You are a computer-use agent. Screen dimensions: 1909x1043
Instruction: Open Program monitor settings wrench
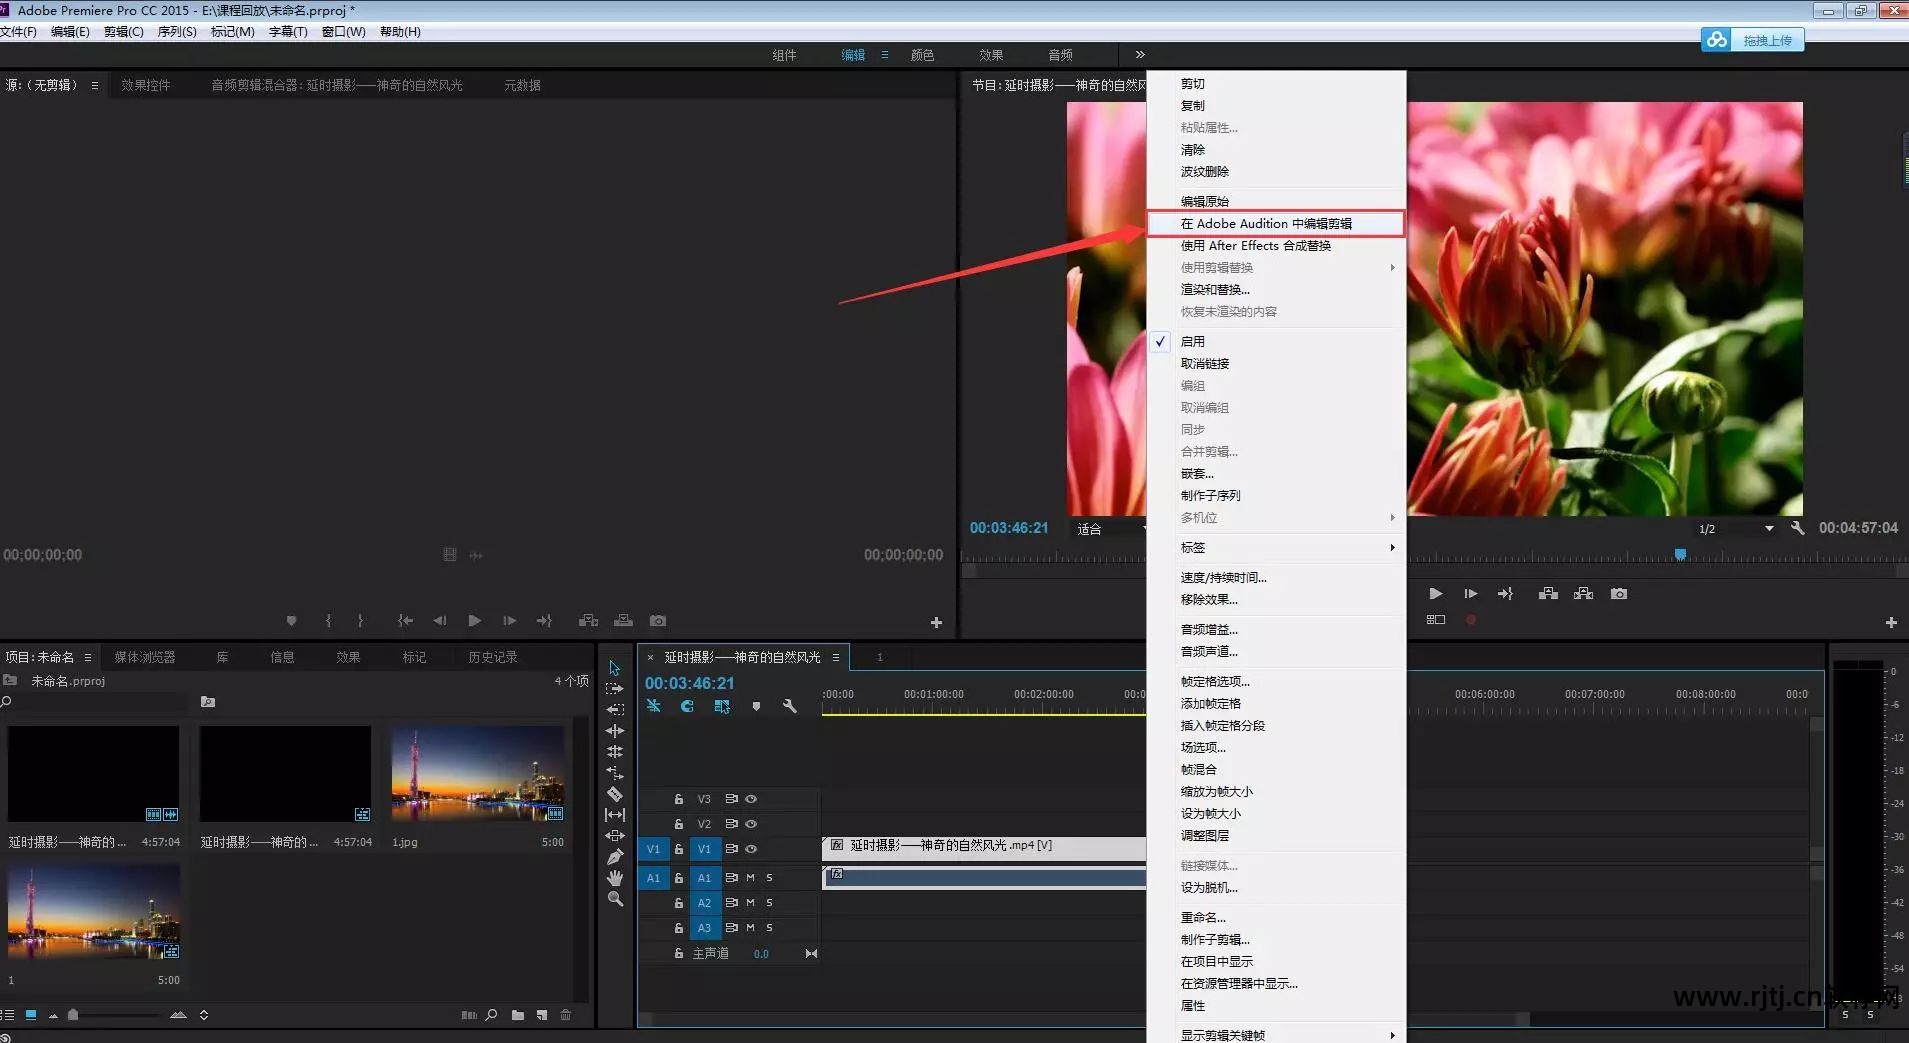tap(1797, 528)
